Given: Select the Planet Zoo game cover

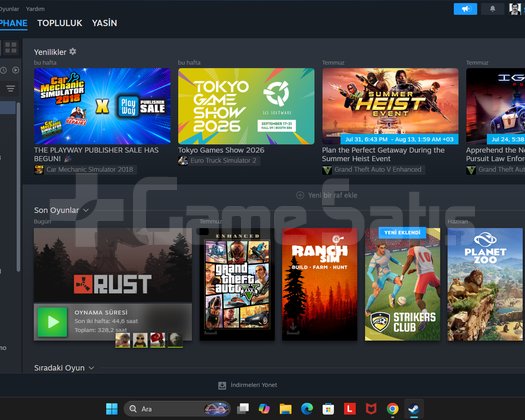Looking at the screenshot, I should (x=485, y=284).
